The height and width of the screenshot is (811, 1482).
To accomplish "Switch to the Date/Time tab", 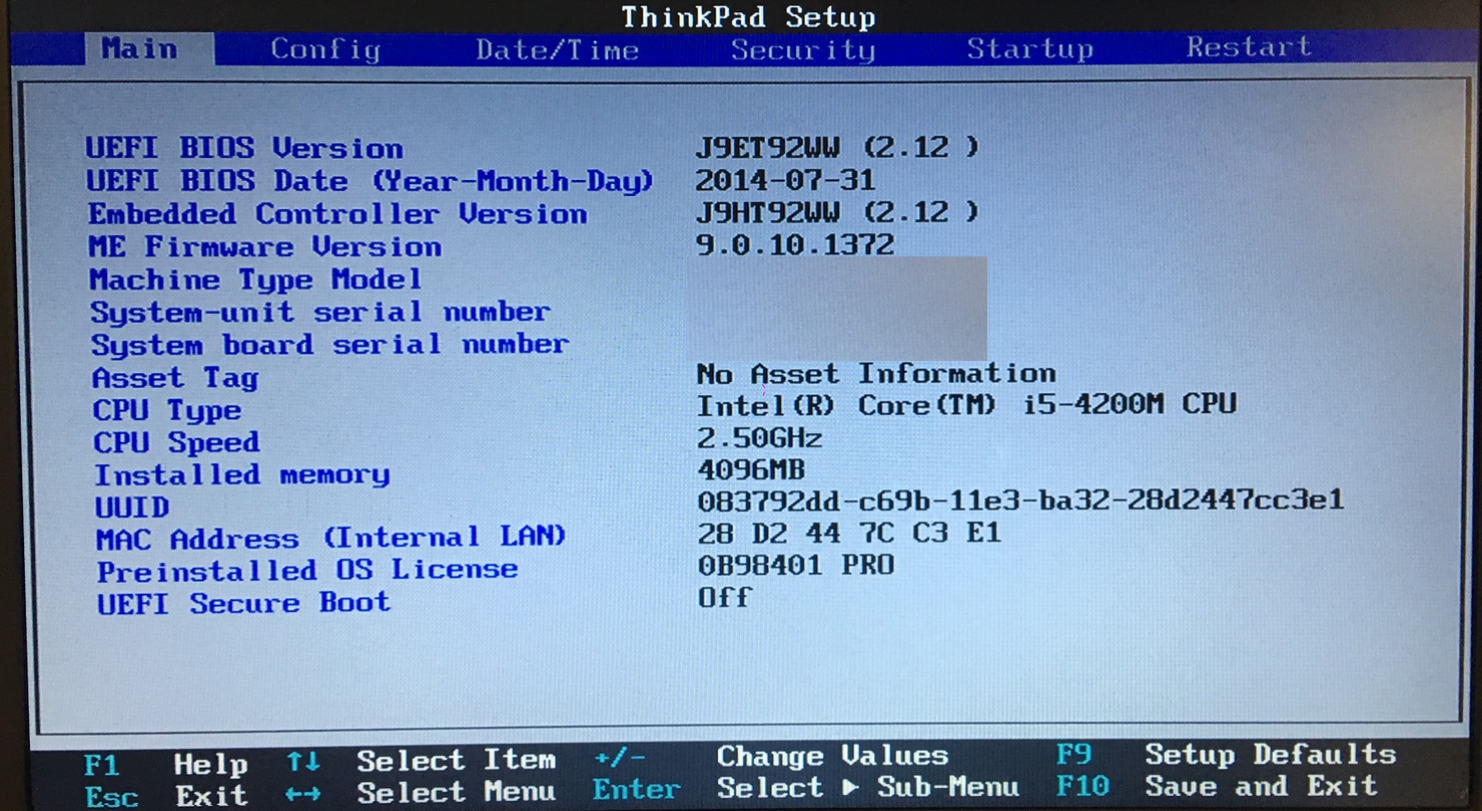I will [557, 50].
